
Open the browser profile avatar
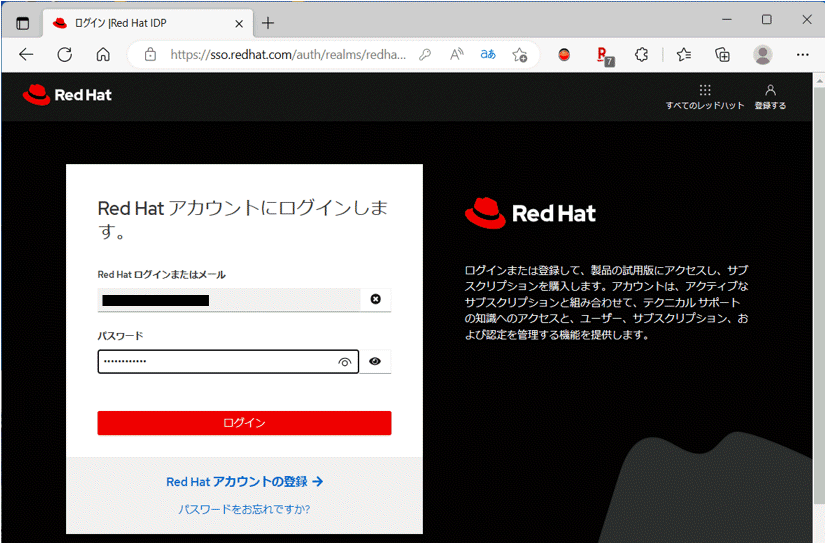(762, 54)
